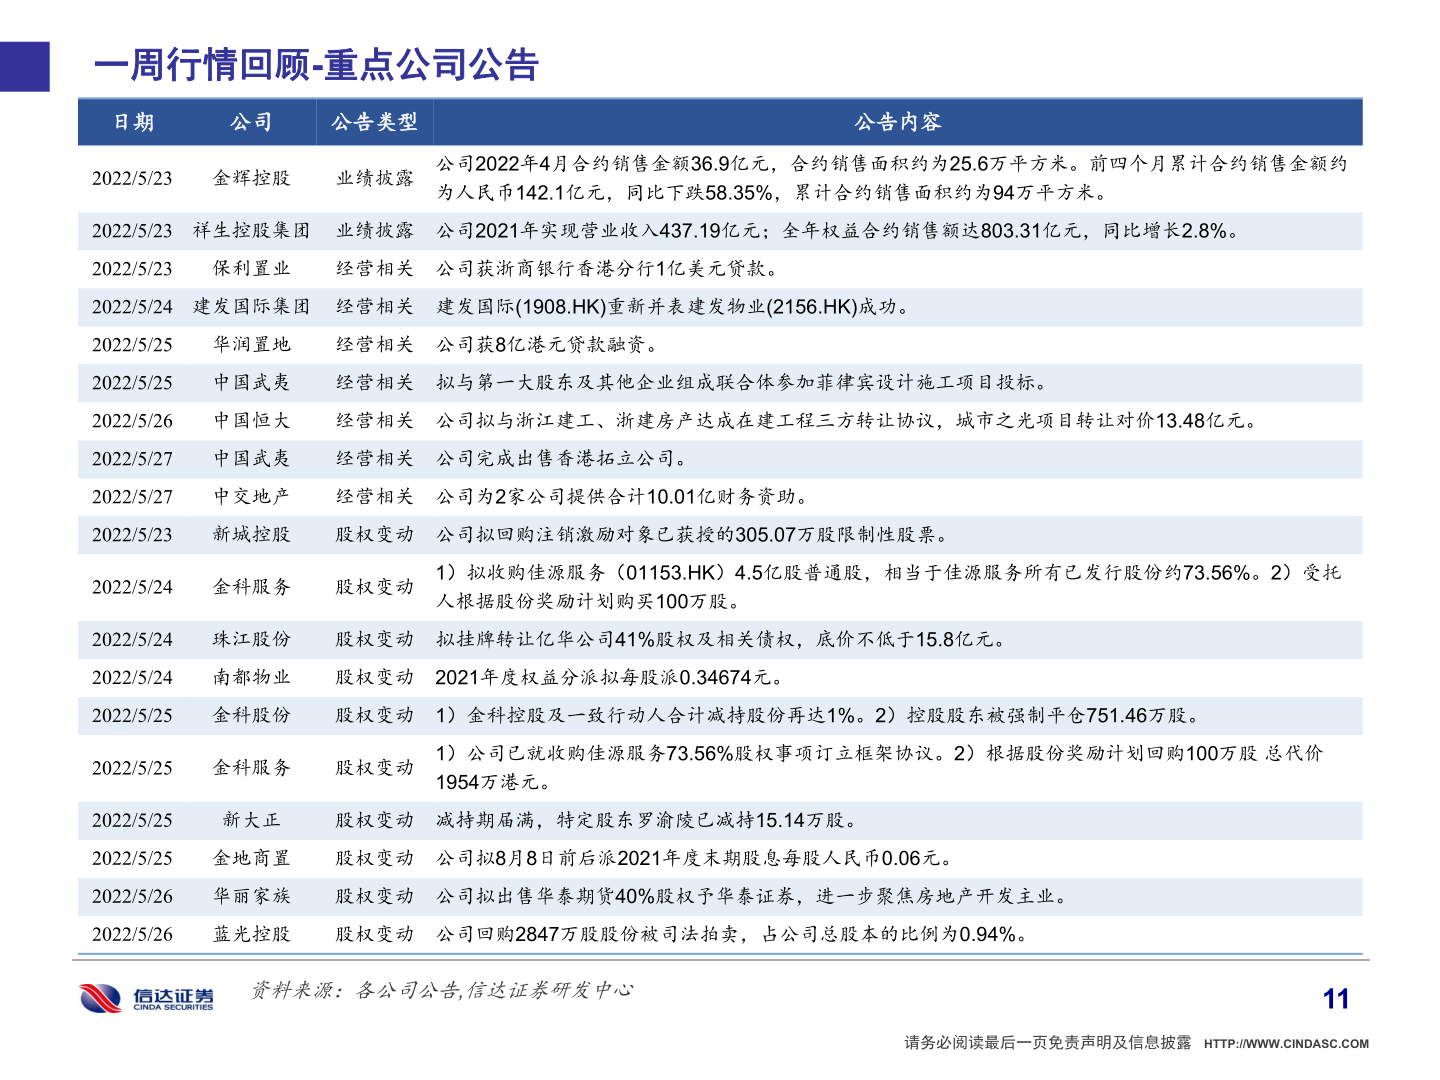Screen dimensions: 1440x1080
Task: Click company cell 蓝光控股
Action: tap(251, 935)
